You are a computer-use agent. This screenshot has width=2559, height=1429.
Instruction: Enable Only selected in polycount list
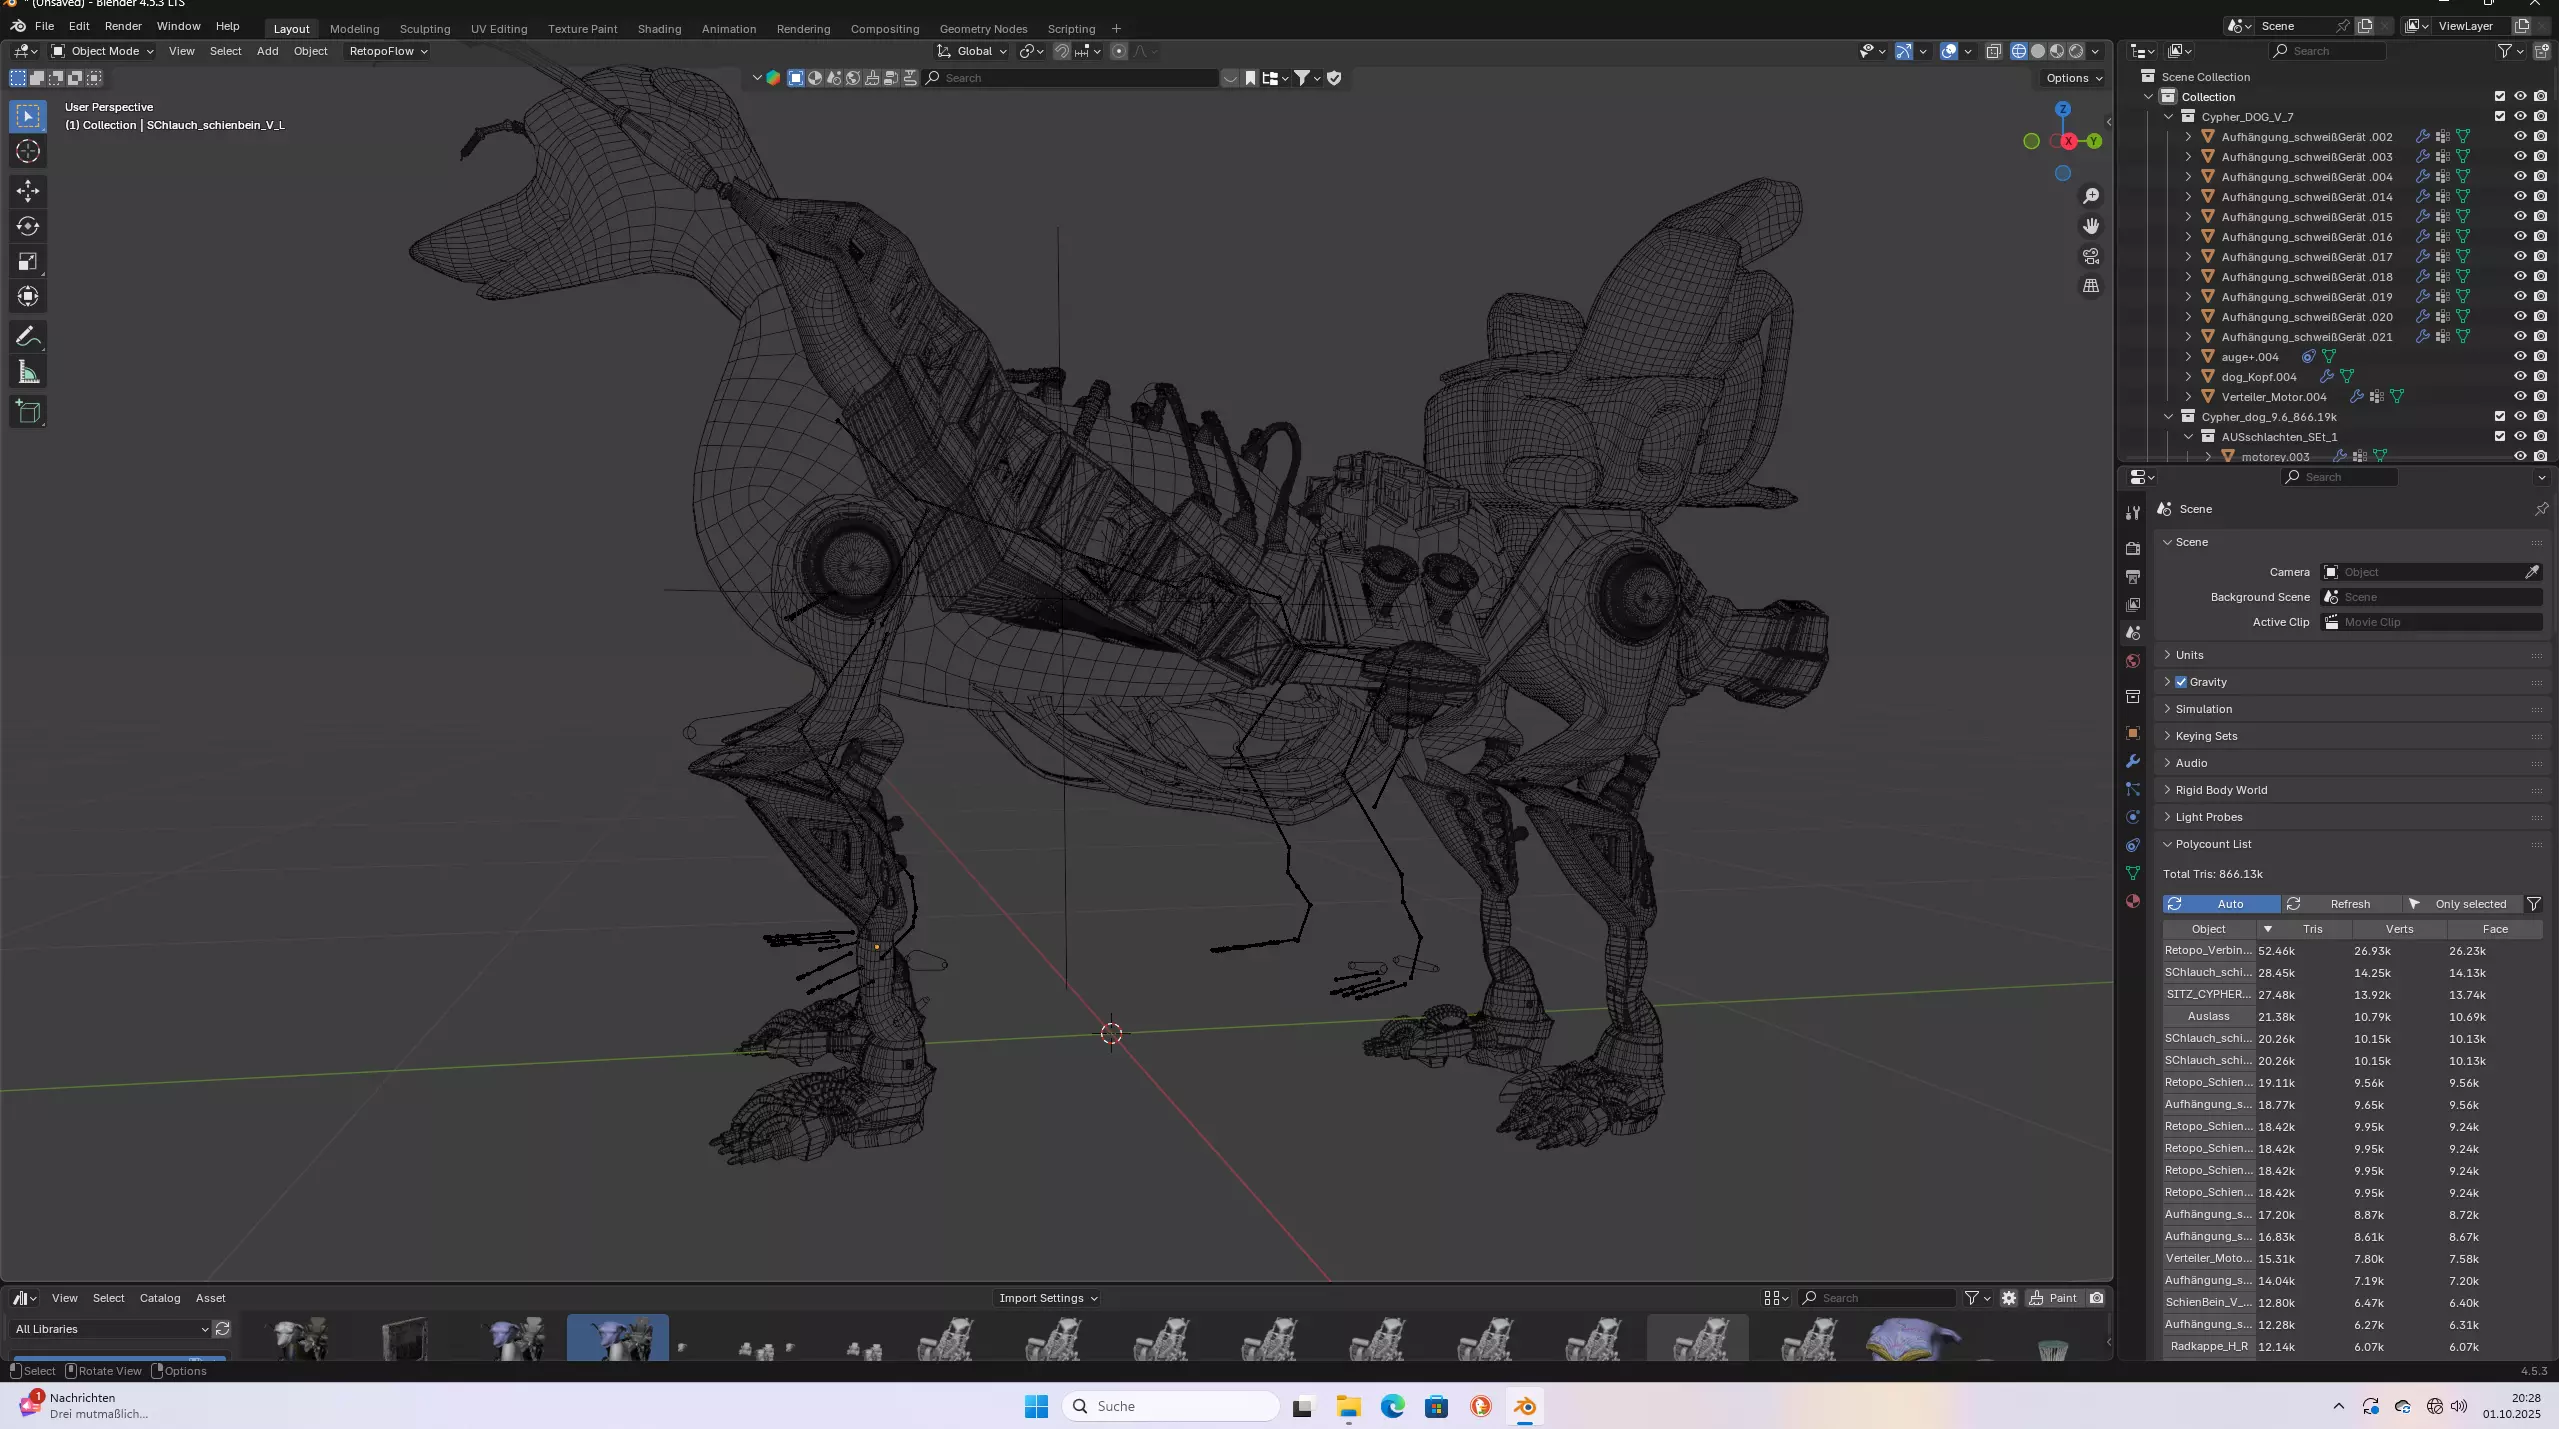coord(2461,904)
